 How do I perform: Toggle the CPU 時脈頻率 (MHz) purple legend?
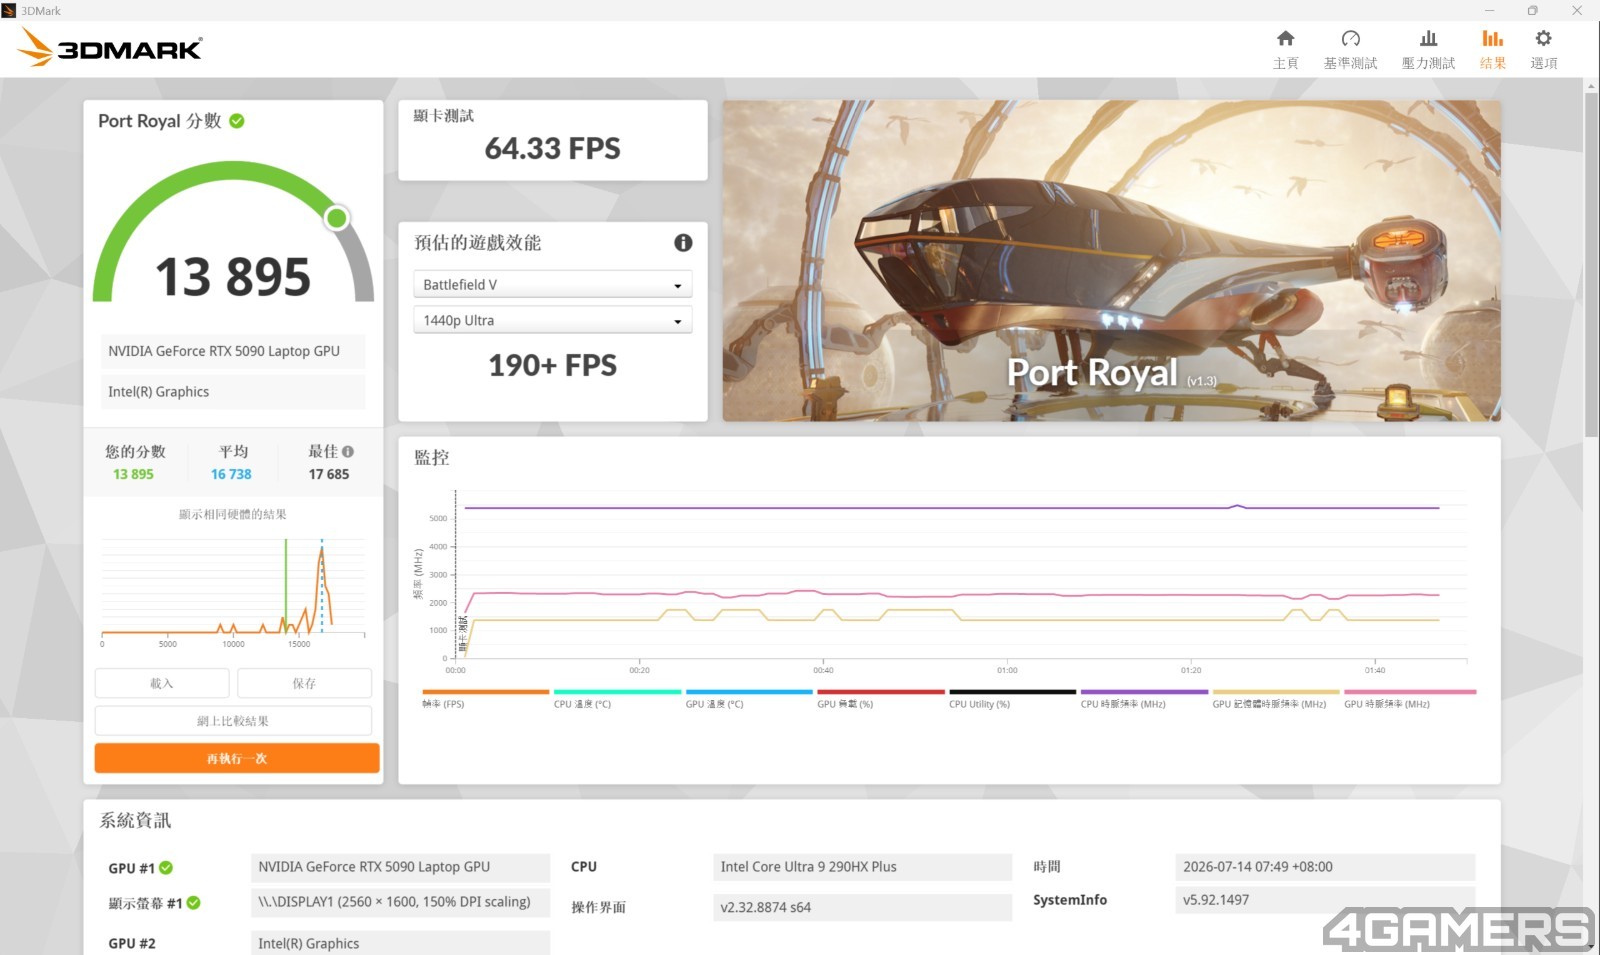pos(1144,698)
